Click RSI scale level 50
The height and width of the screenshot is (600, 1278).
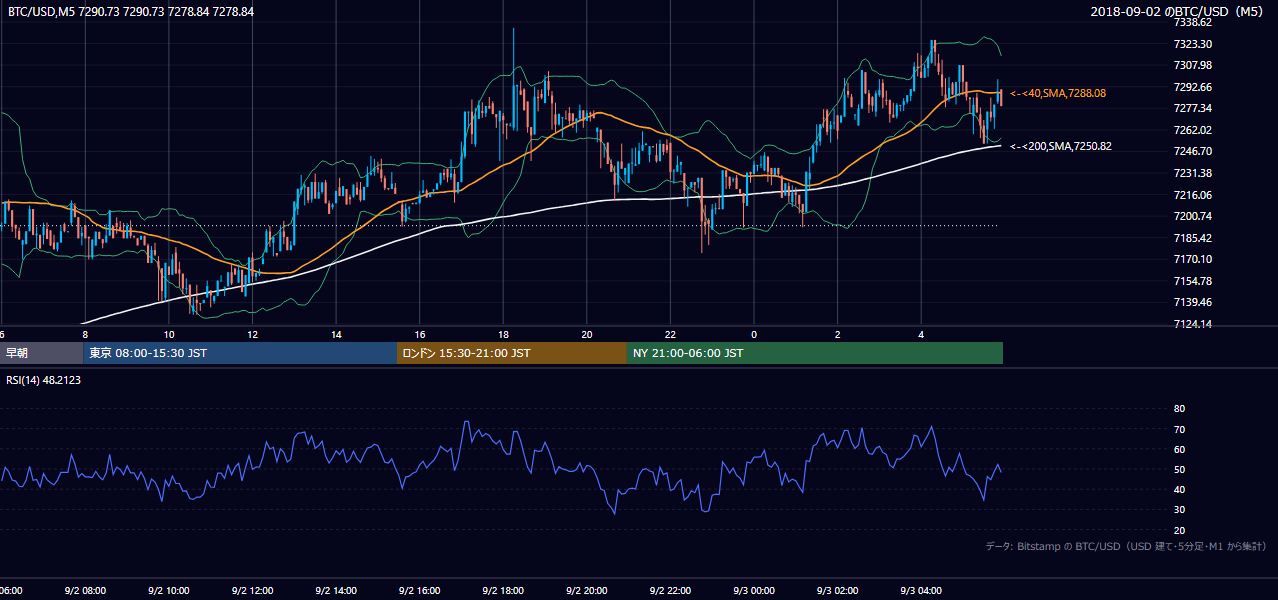click(x=1179, y=469)
